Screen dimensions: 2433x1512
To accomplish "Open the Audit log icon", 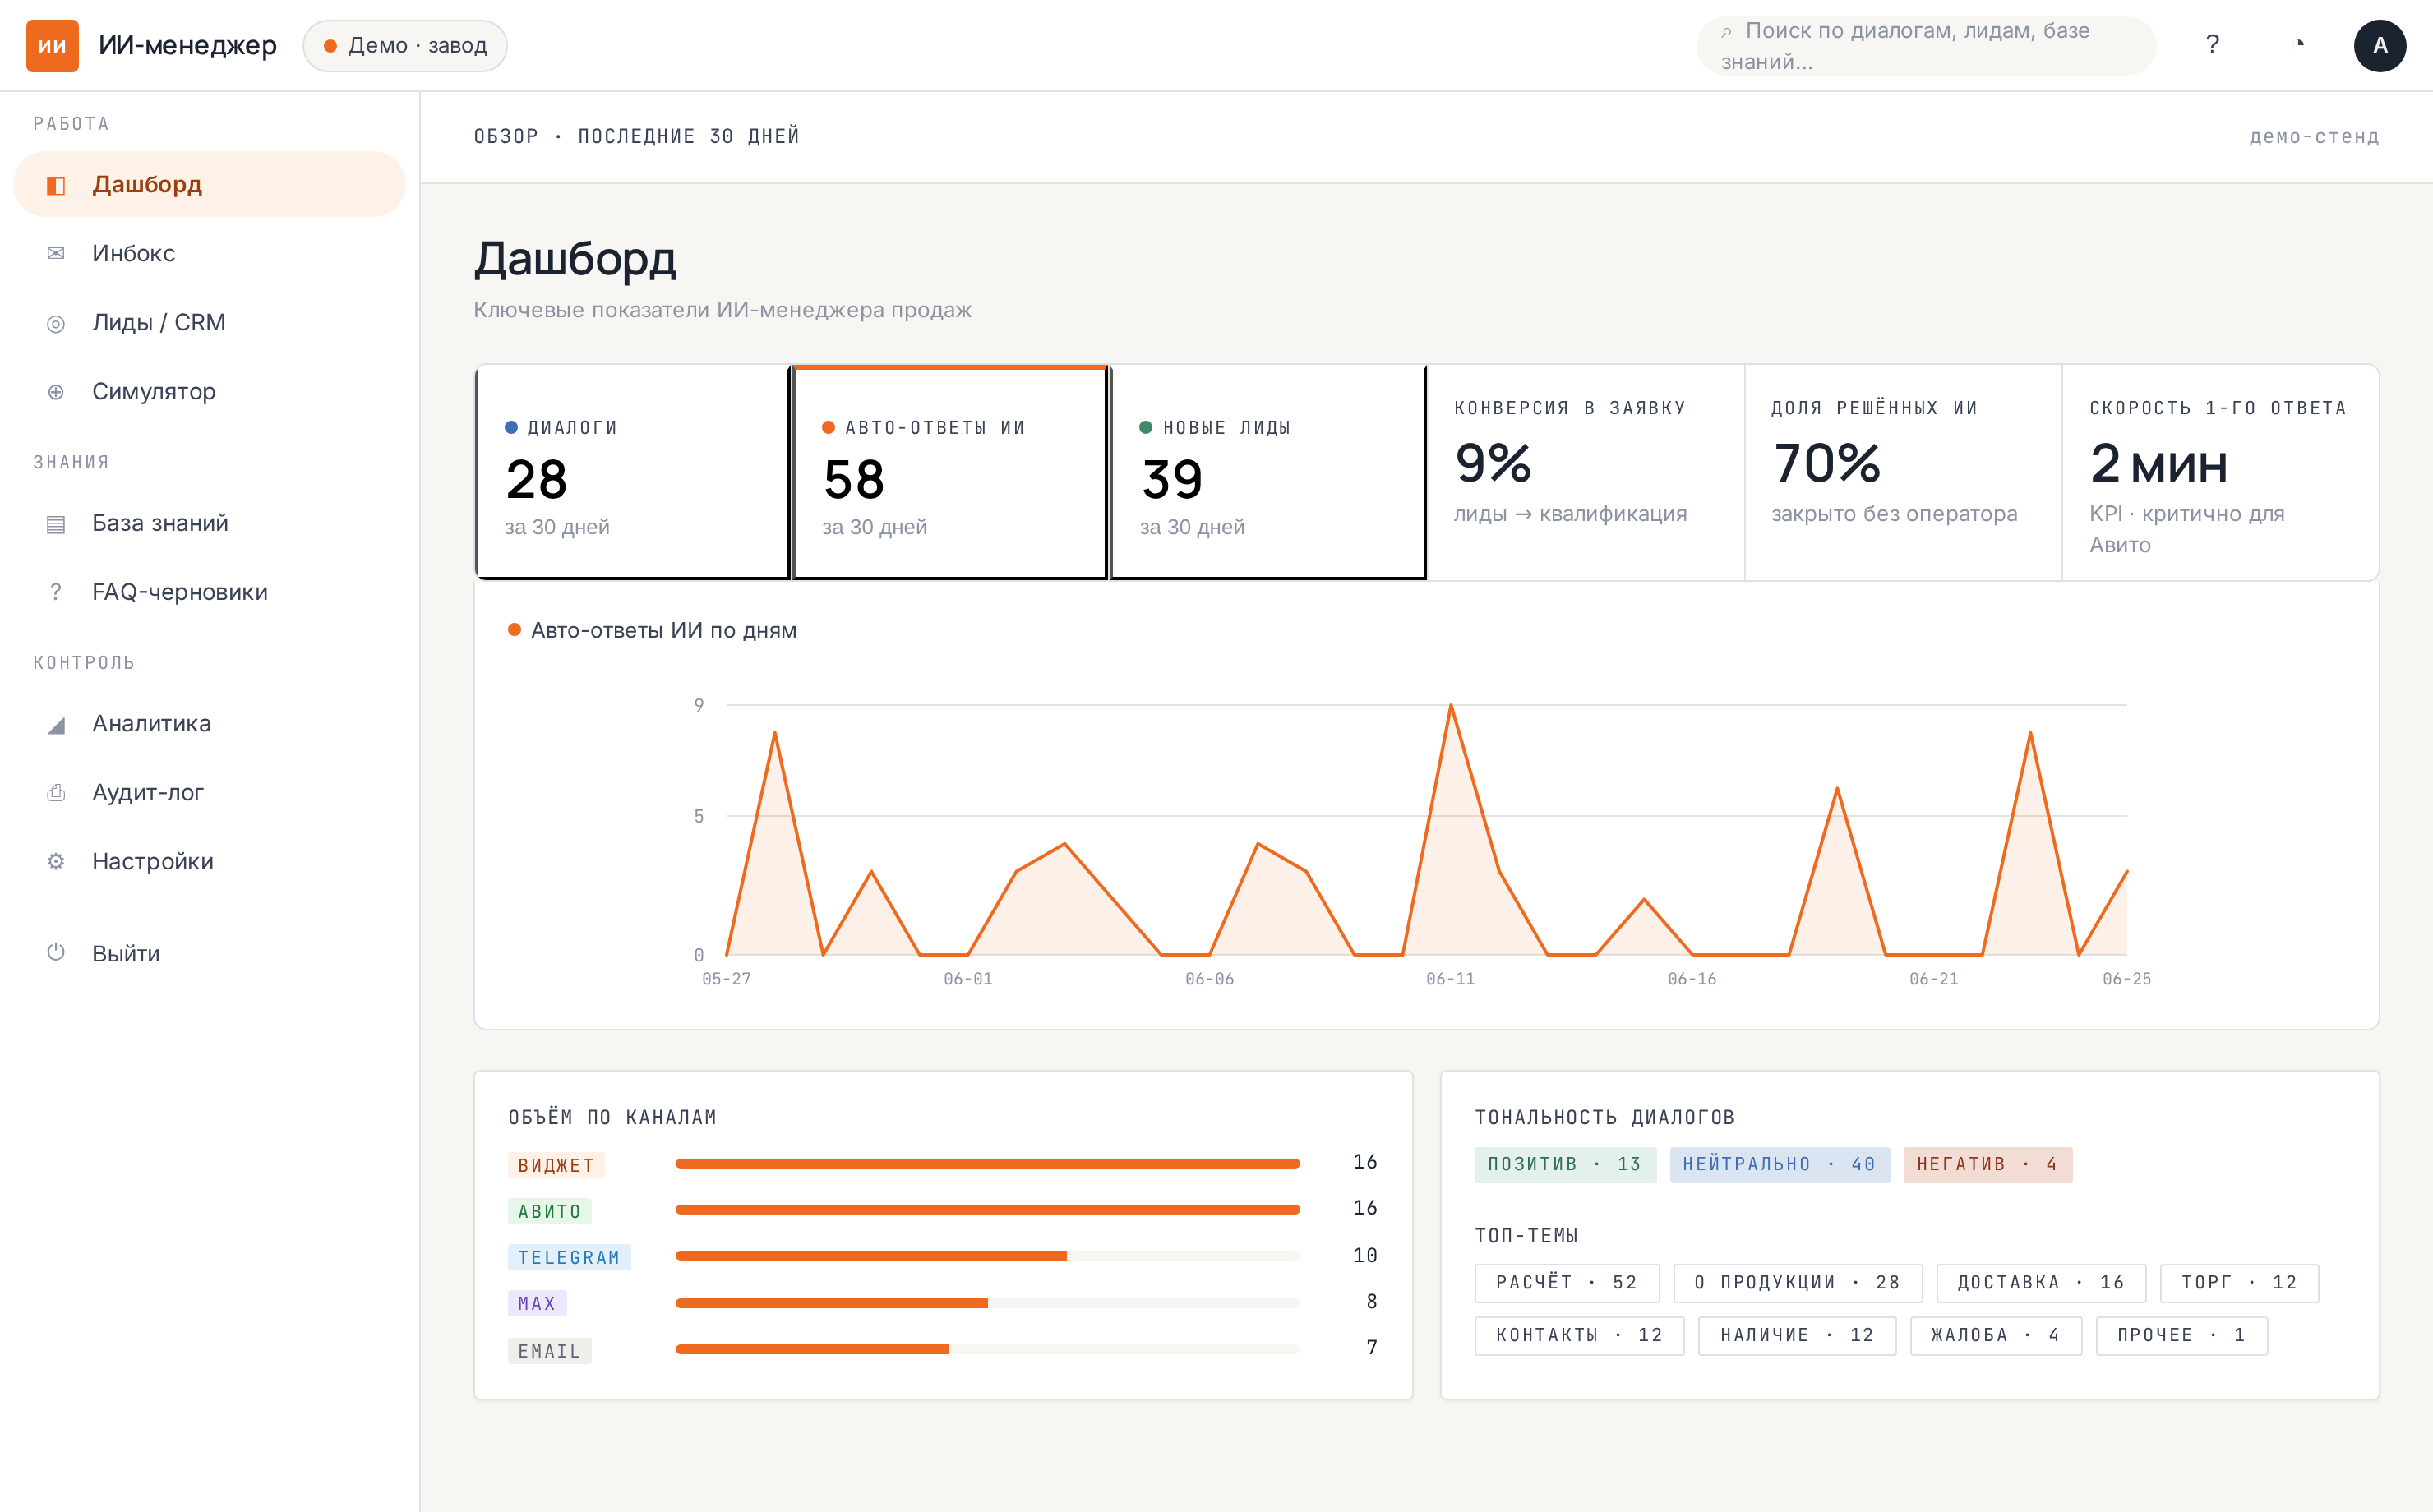I will click(x=56, y=792).
